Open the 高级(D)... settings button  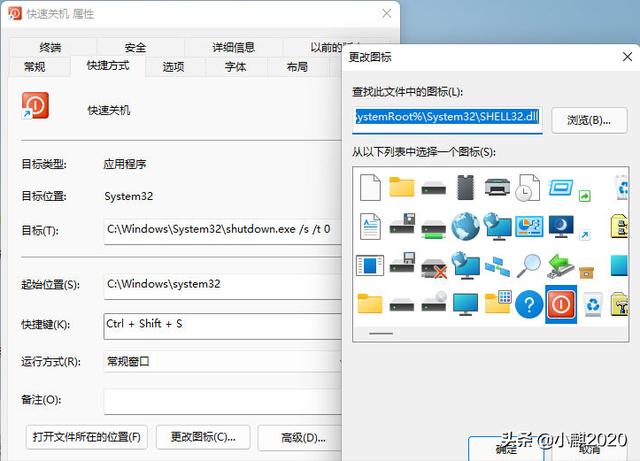(x=300, y=437)
